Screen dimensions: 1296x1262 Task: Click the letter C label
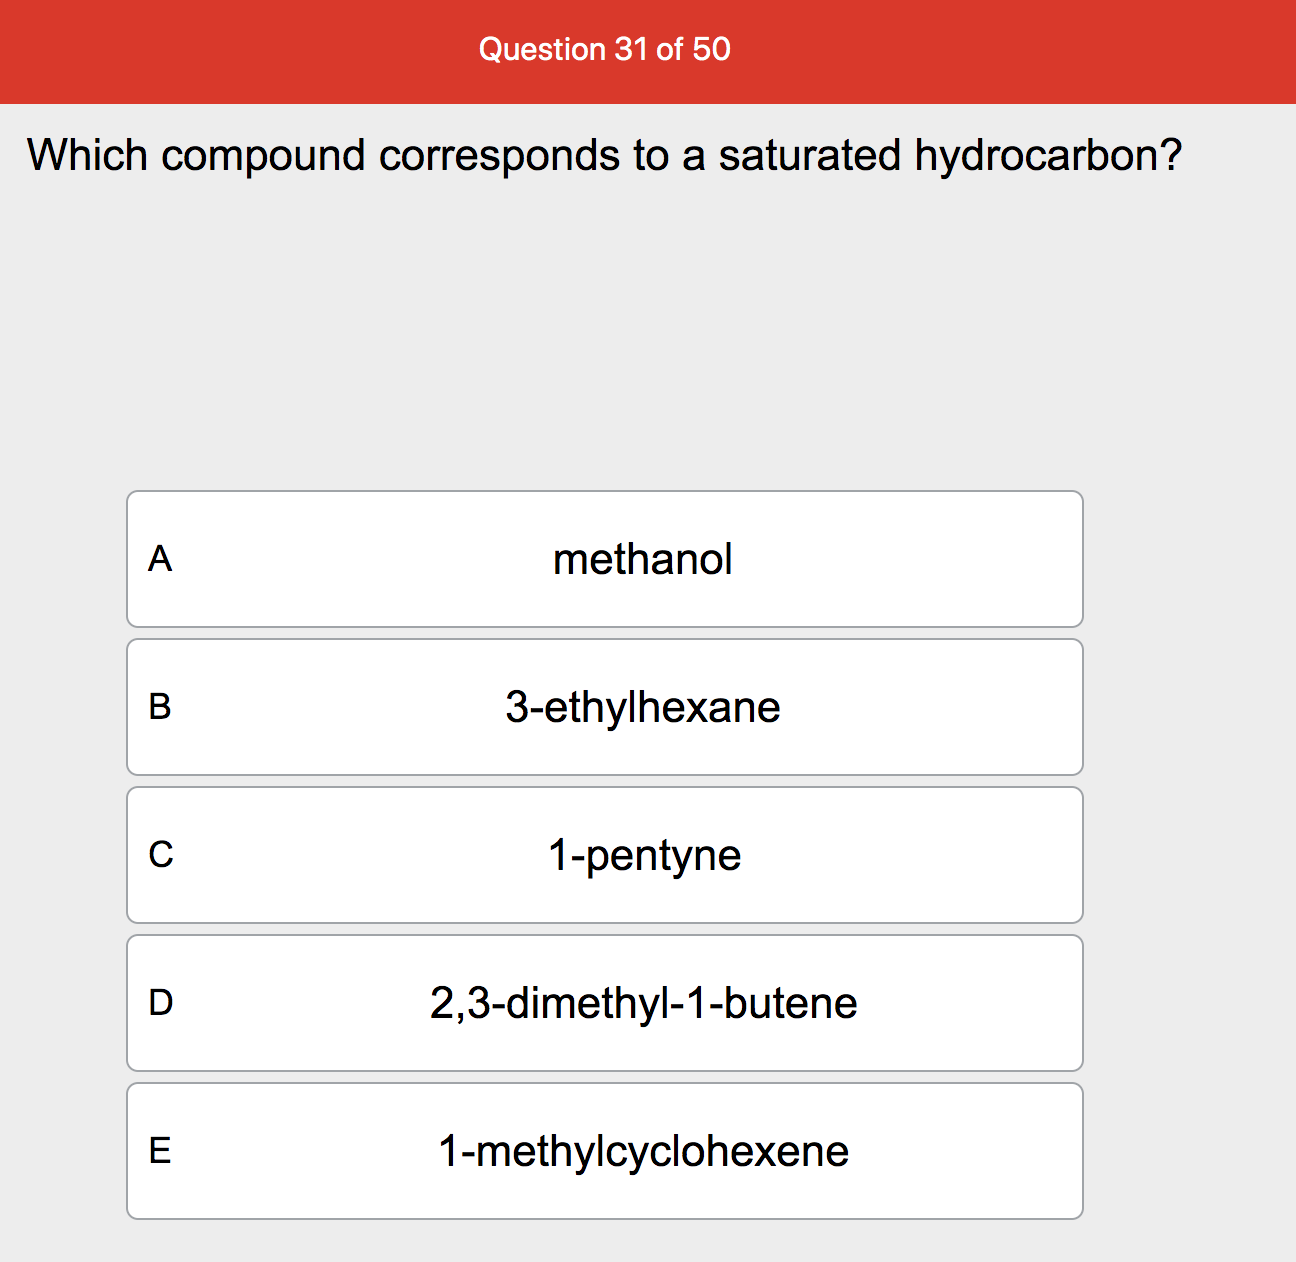[x=160, y=855]
